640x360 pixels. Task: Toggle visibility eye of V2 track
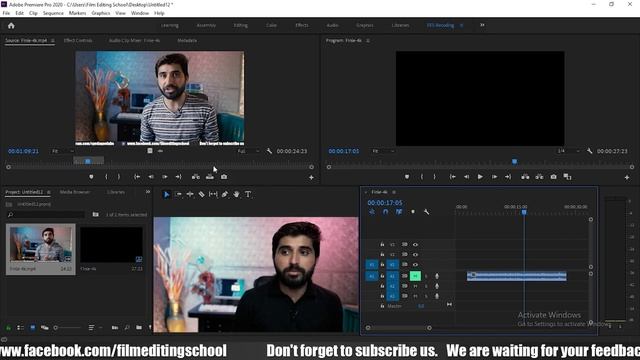point(415,254)
